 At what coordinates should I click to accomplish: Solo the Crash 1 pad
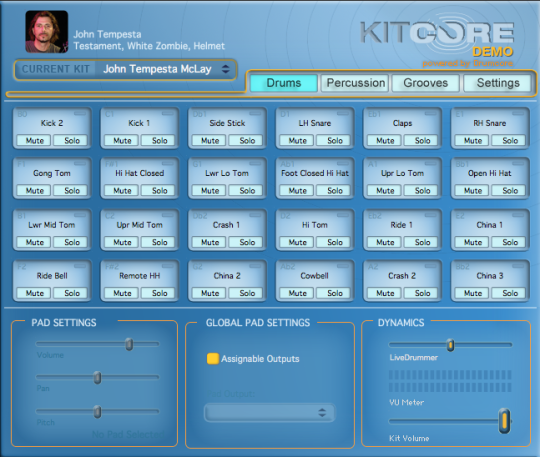[247, 242]
